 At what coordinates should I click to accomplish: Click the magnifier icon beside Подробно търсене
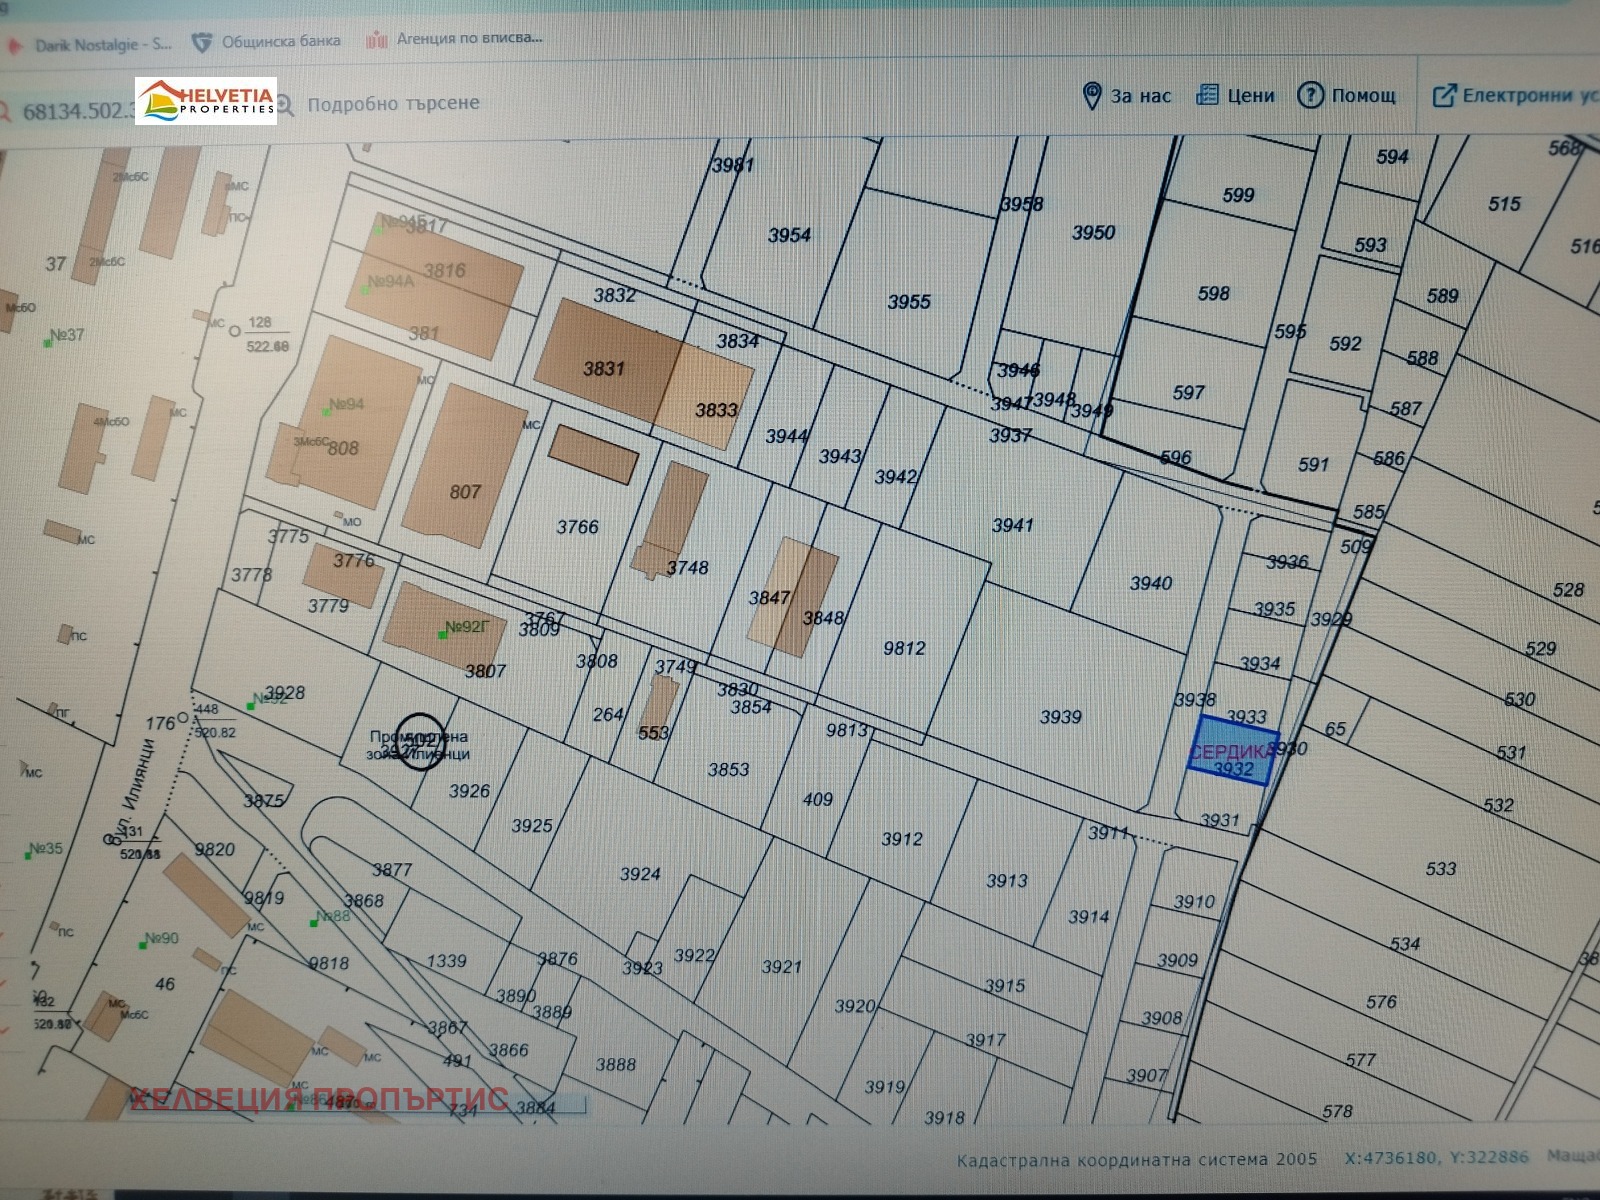pyautogui.click(x=285, y=105)
